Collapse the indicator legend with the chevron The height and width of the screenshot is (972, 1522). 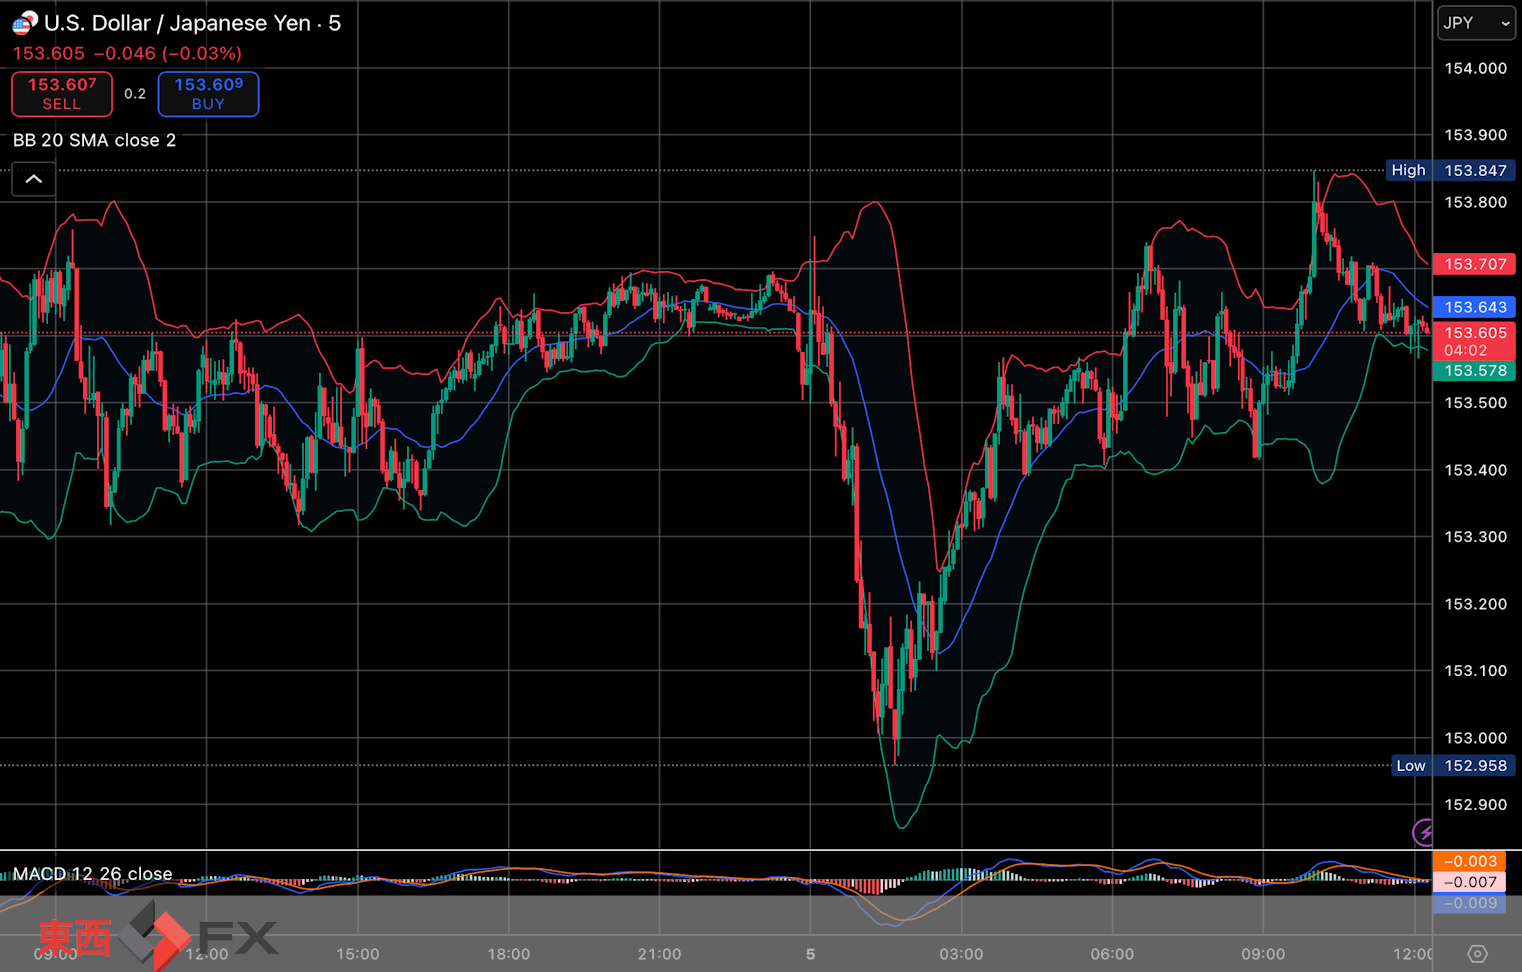pyautogui.click(x=33, y=179)
